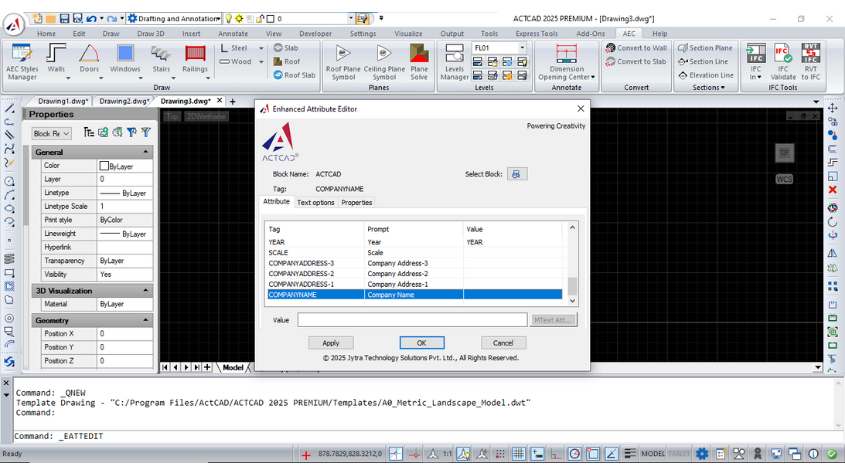This screenshot has height=475, width=845.
Task: Select the Walls tool
Action: [x=56, y=59]
